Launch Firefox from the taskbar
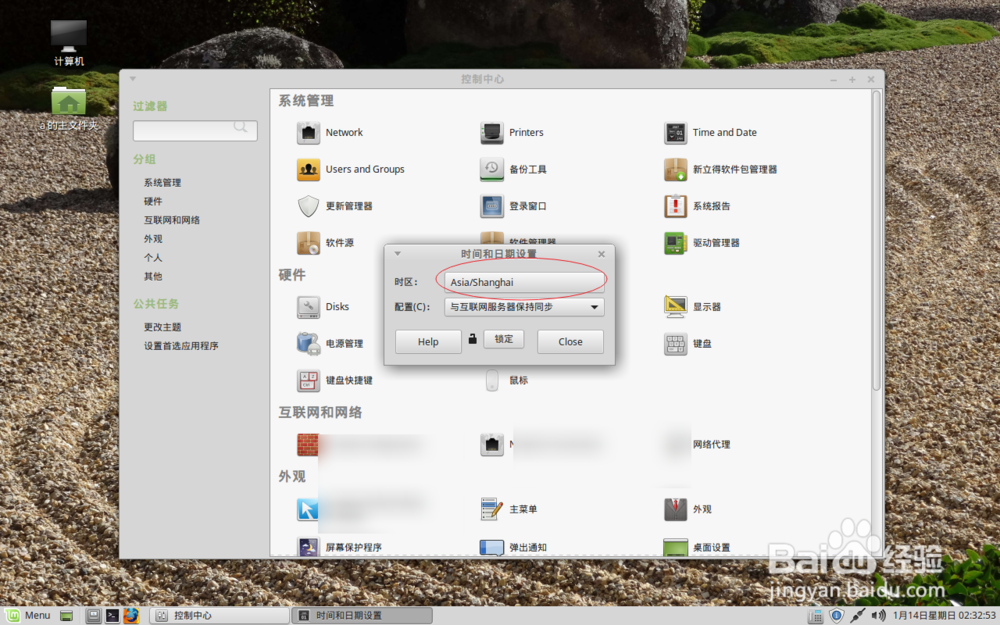Screen dimensions: 1000x625 click(131, 615)
